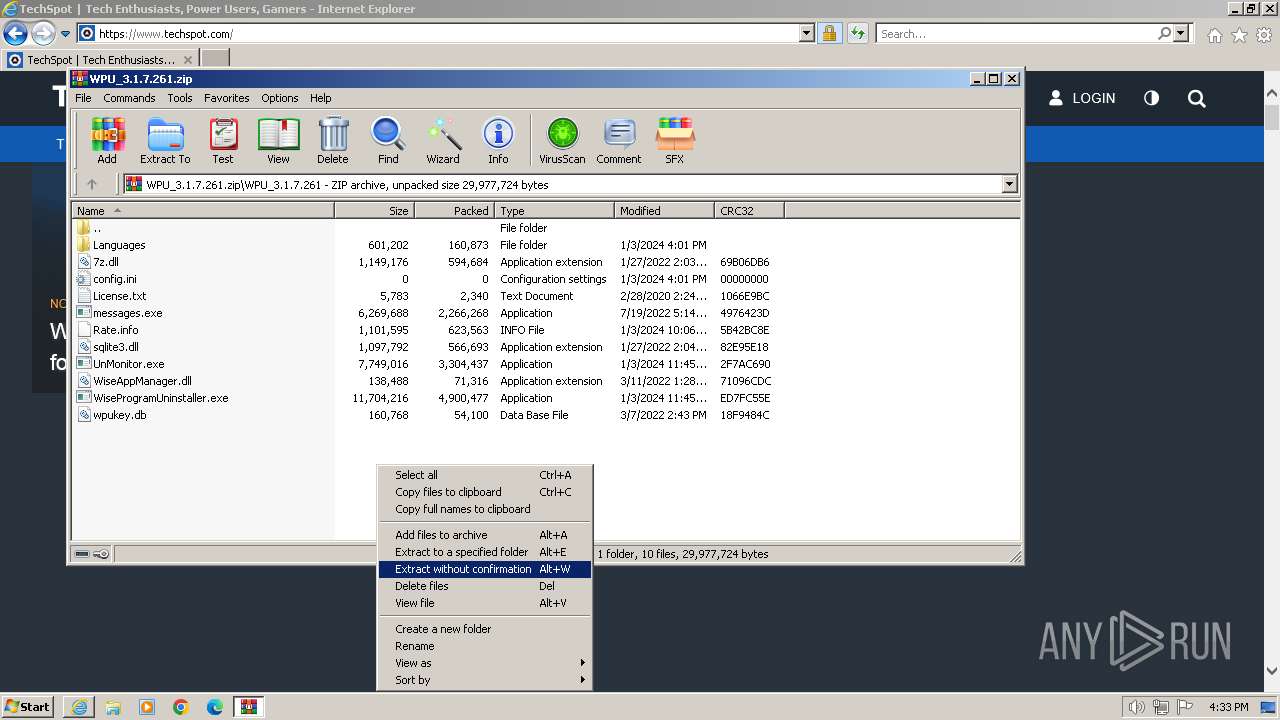Open the Comment tool

tap(619, 140)
